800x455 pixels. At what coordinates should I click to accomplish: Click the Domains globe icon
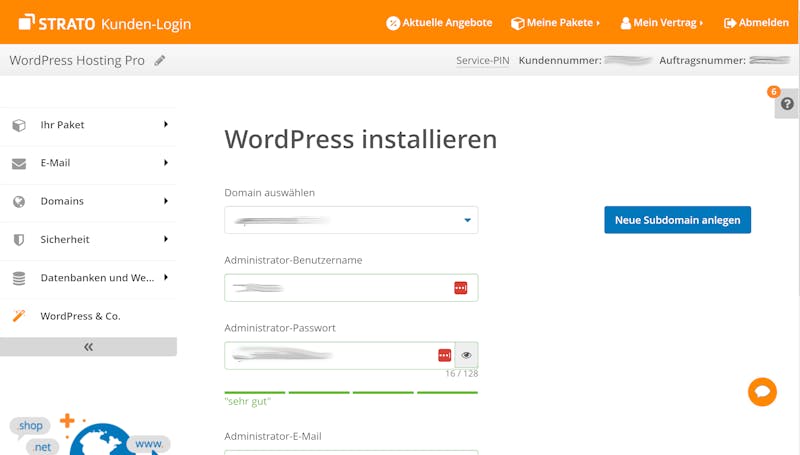click(19, 201)
